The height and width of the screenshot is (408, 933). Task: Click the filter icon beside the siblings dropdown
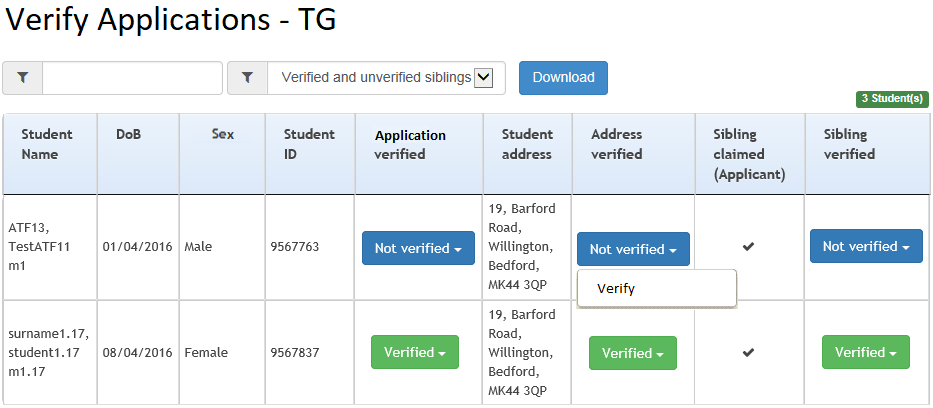(248, 78)
